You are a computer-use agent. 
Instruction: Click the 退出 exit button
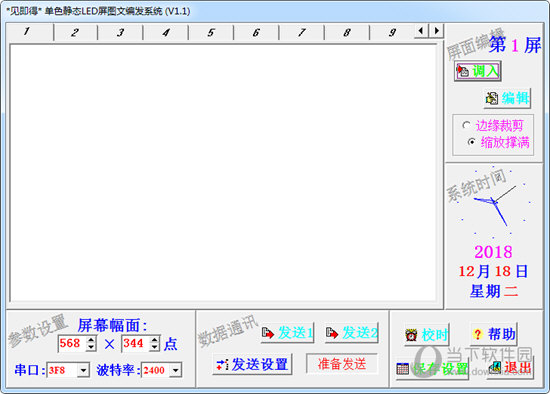coord(510,368)
